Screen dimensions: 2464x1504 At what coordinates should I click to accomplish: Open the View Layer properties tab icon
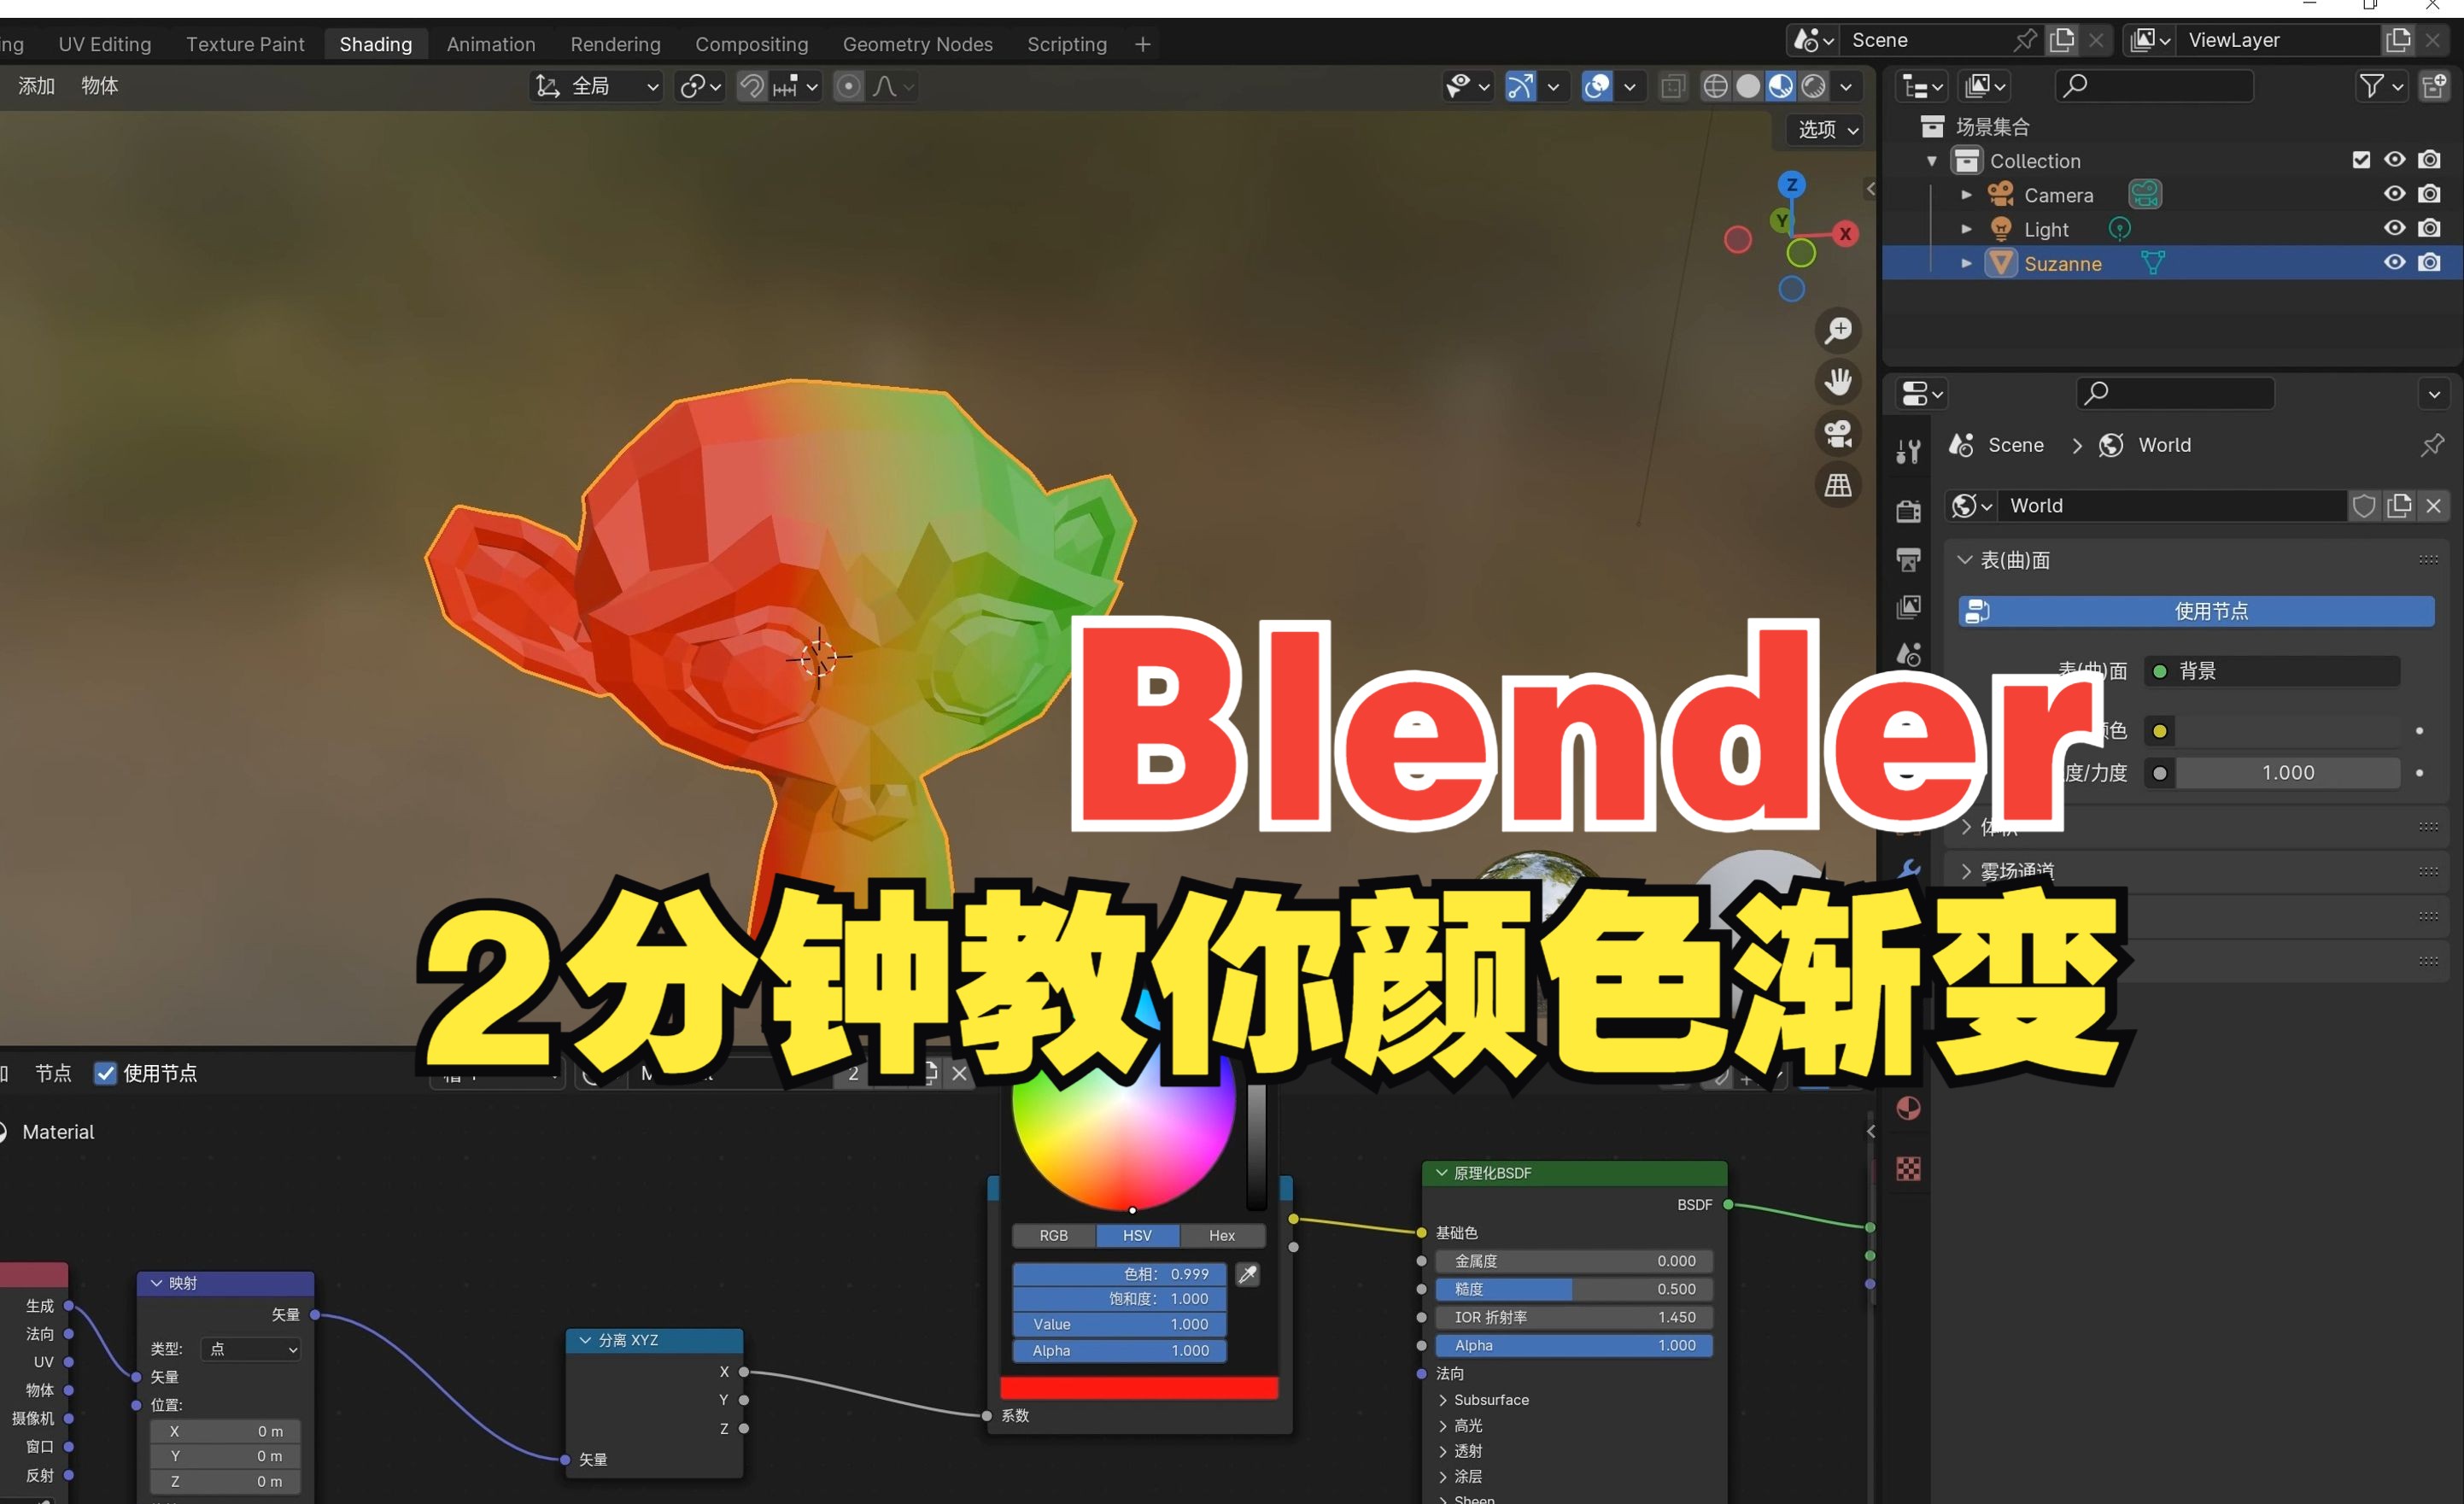(x=1908, y=607)
